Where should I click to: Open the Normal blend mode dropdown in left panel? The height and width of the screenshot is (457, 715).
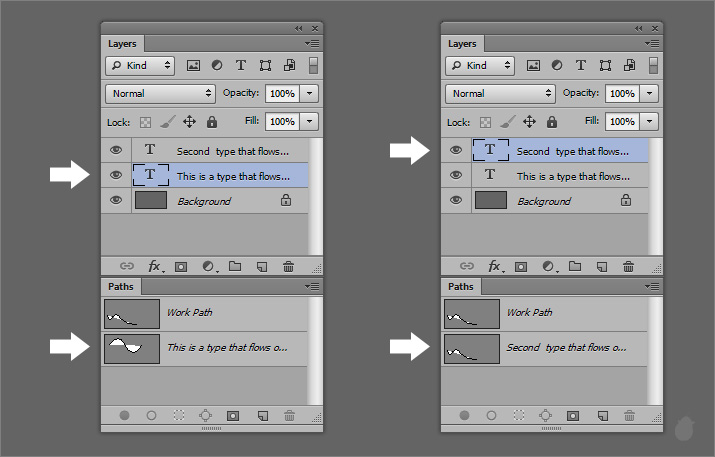coord(160,93)
